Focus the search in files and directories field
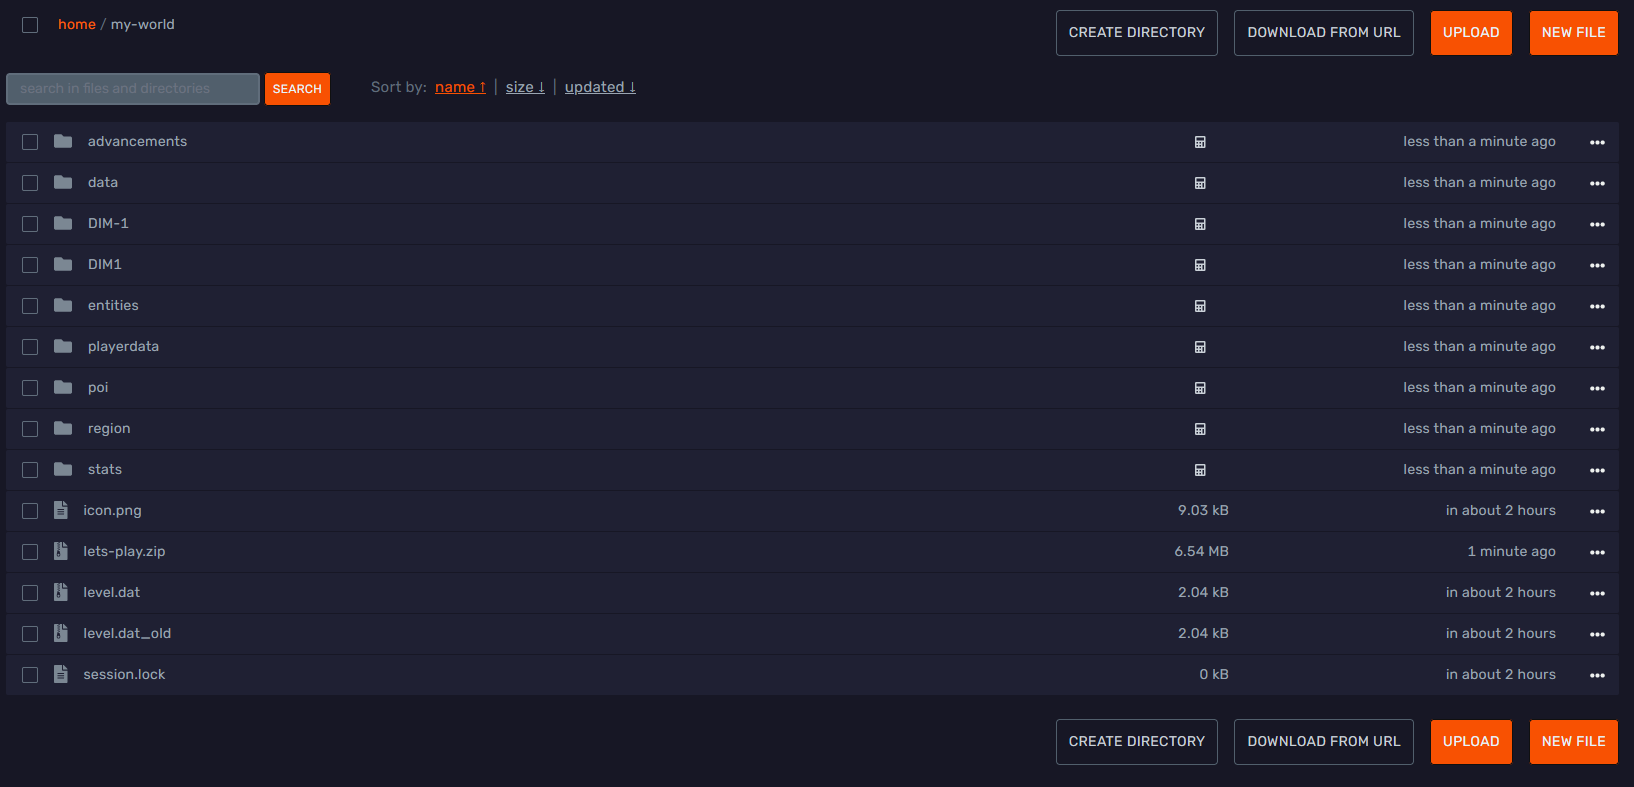Viewport: 1634px width, 787px height. tap(133, 89)
